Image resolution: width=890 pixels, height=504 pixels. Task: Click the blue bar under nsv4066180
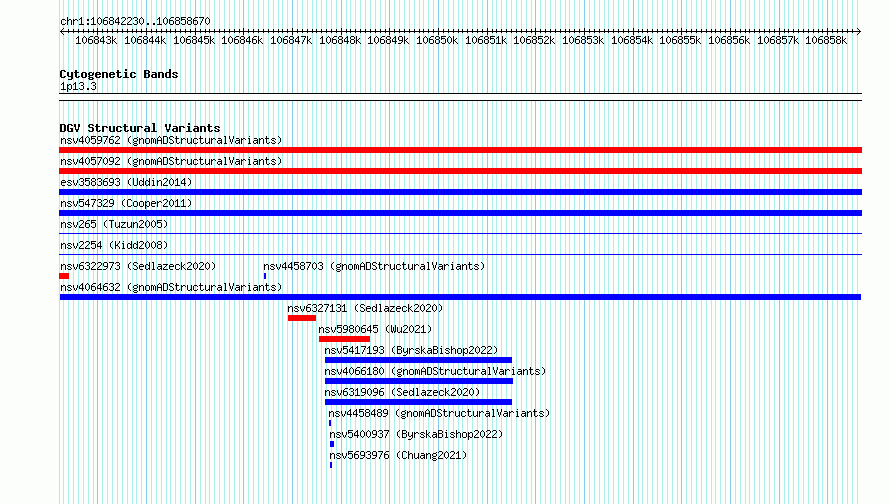pyautogui.click(x=419, y=381)
